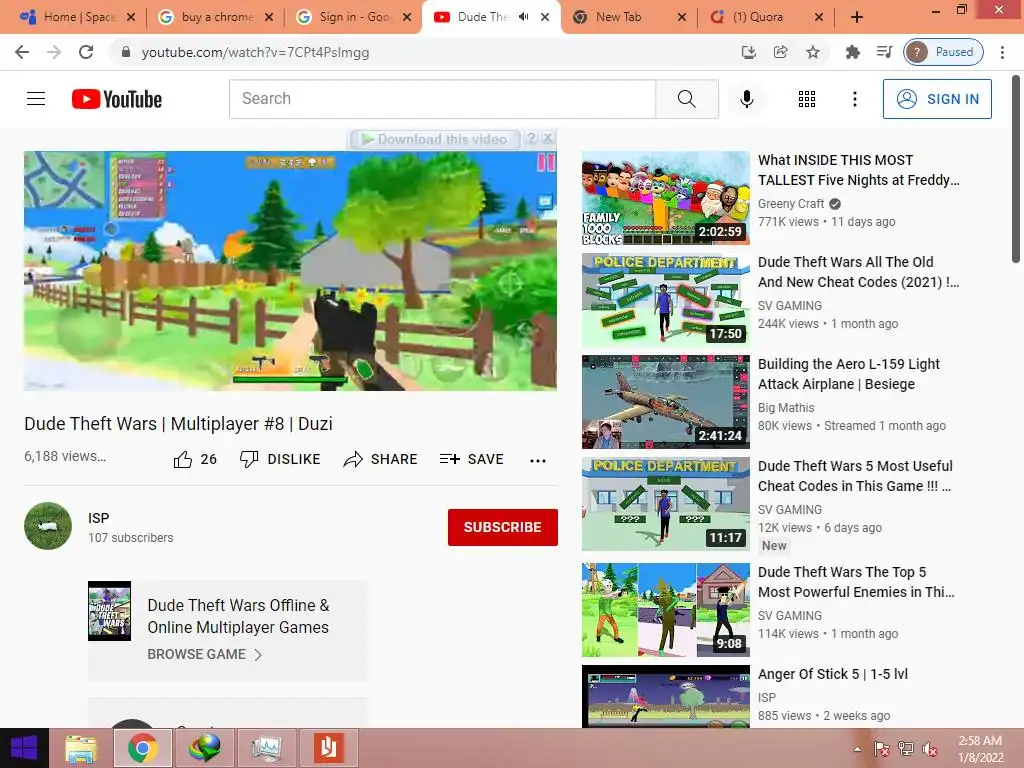Open media controls icon in toolbar
This screenshot has width=1024, height=768.
(x=884, y=52)
